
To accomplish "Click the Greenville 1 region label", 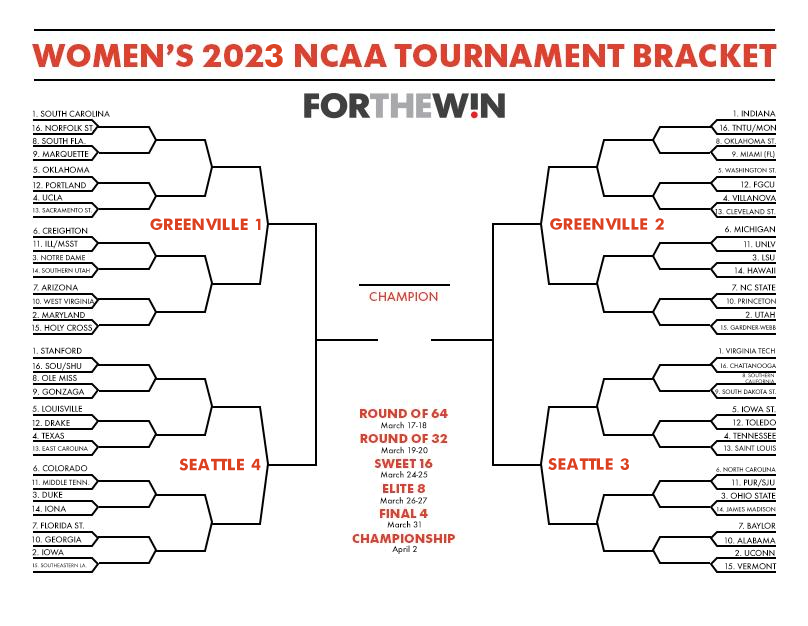I will pos(206,225).
